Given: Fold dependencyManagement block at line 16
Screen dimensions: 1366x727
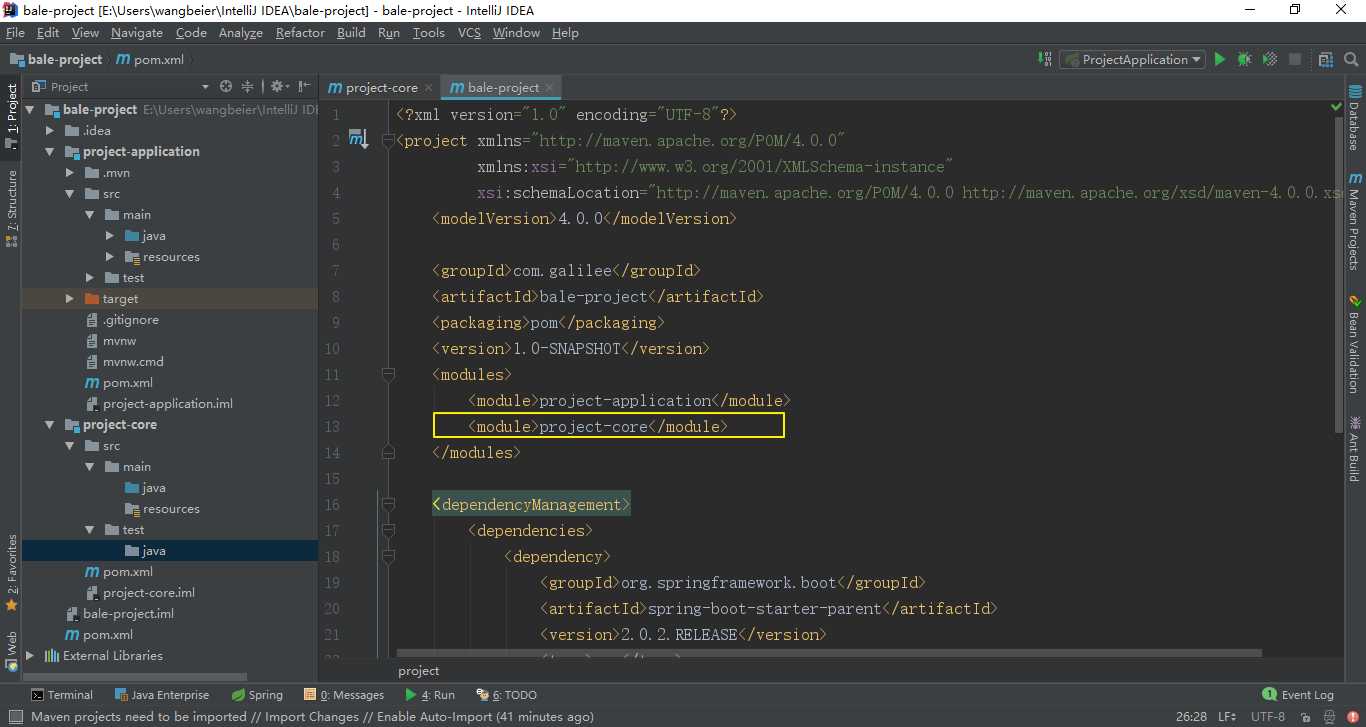Looking at the screenshot, I should click(388, 505).
